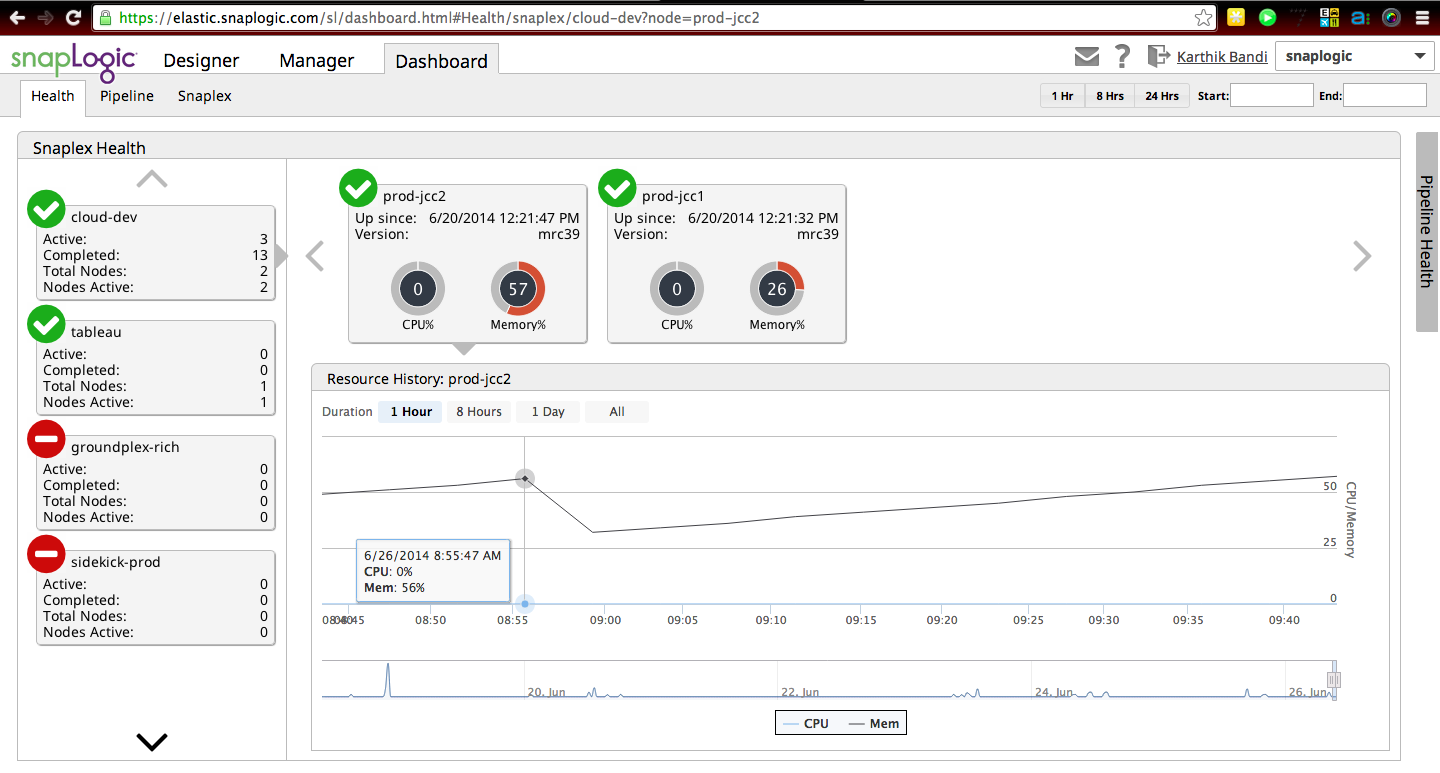1440x773 pixels.
Task: Click the sidekick-prod red stop status icon
Action: point(46,553)
